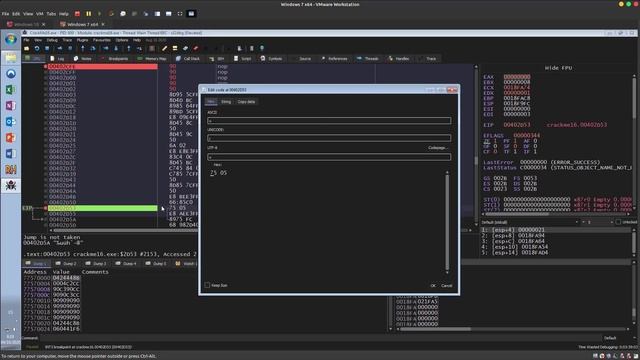Open x64dbg Debug menu
The image size is (640, 360).
tap(52, 40)
